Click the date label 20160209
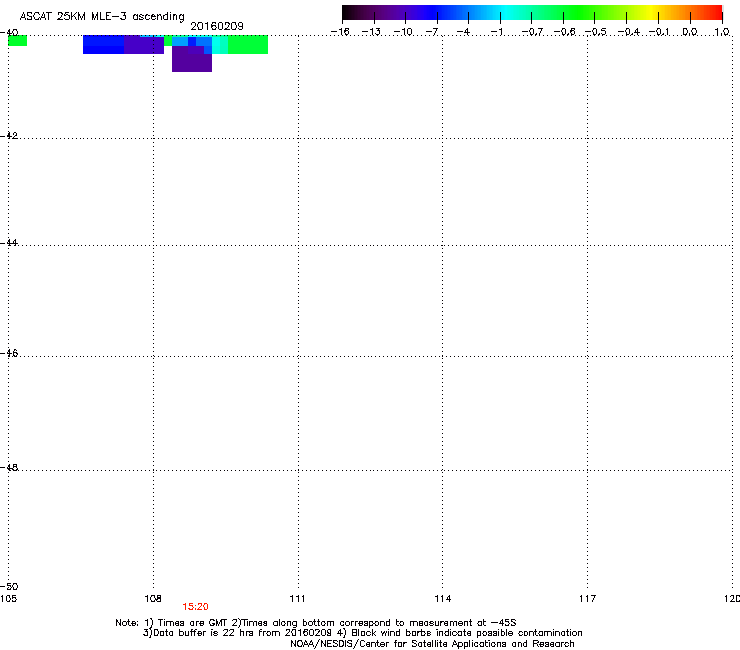Image resolution: width=740 pixels, height=650 pixels. [217, 26]
